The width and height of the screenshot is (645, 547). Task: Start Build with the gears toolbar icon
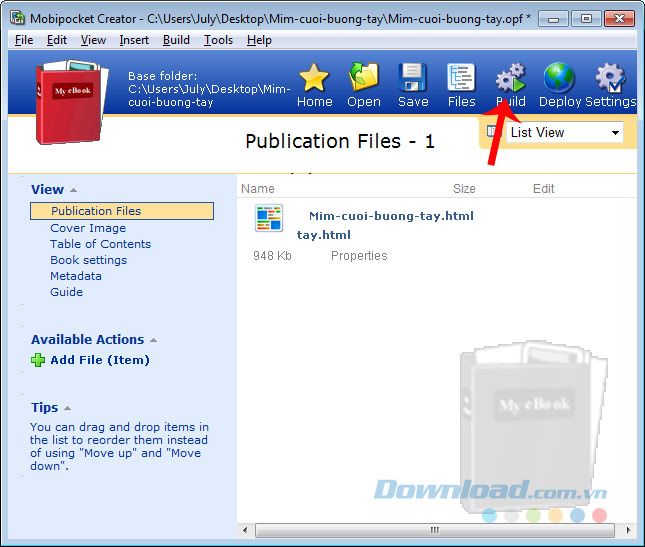(x=510, y=77)
